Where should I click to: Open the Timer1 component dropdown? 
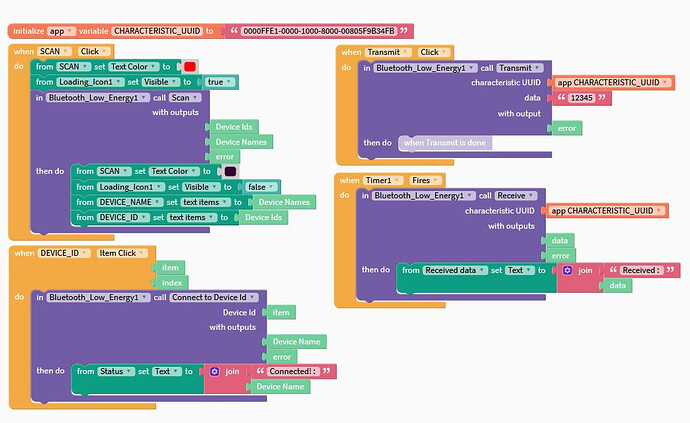point(383,180)
